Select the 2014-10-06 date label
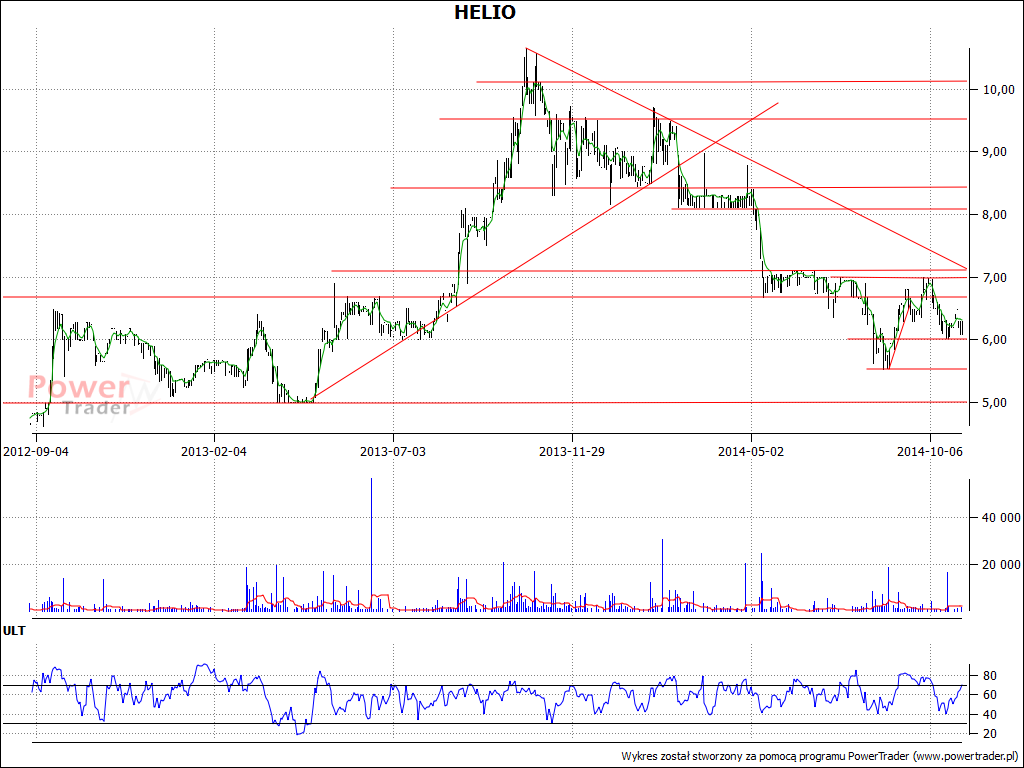Screen dimensions: 1024x768 [930, 451]
